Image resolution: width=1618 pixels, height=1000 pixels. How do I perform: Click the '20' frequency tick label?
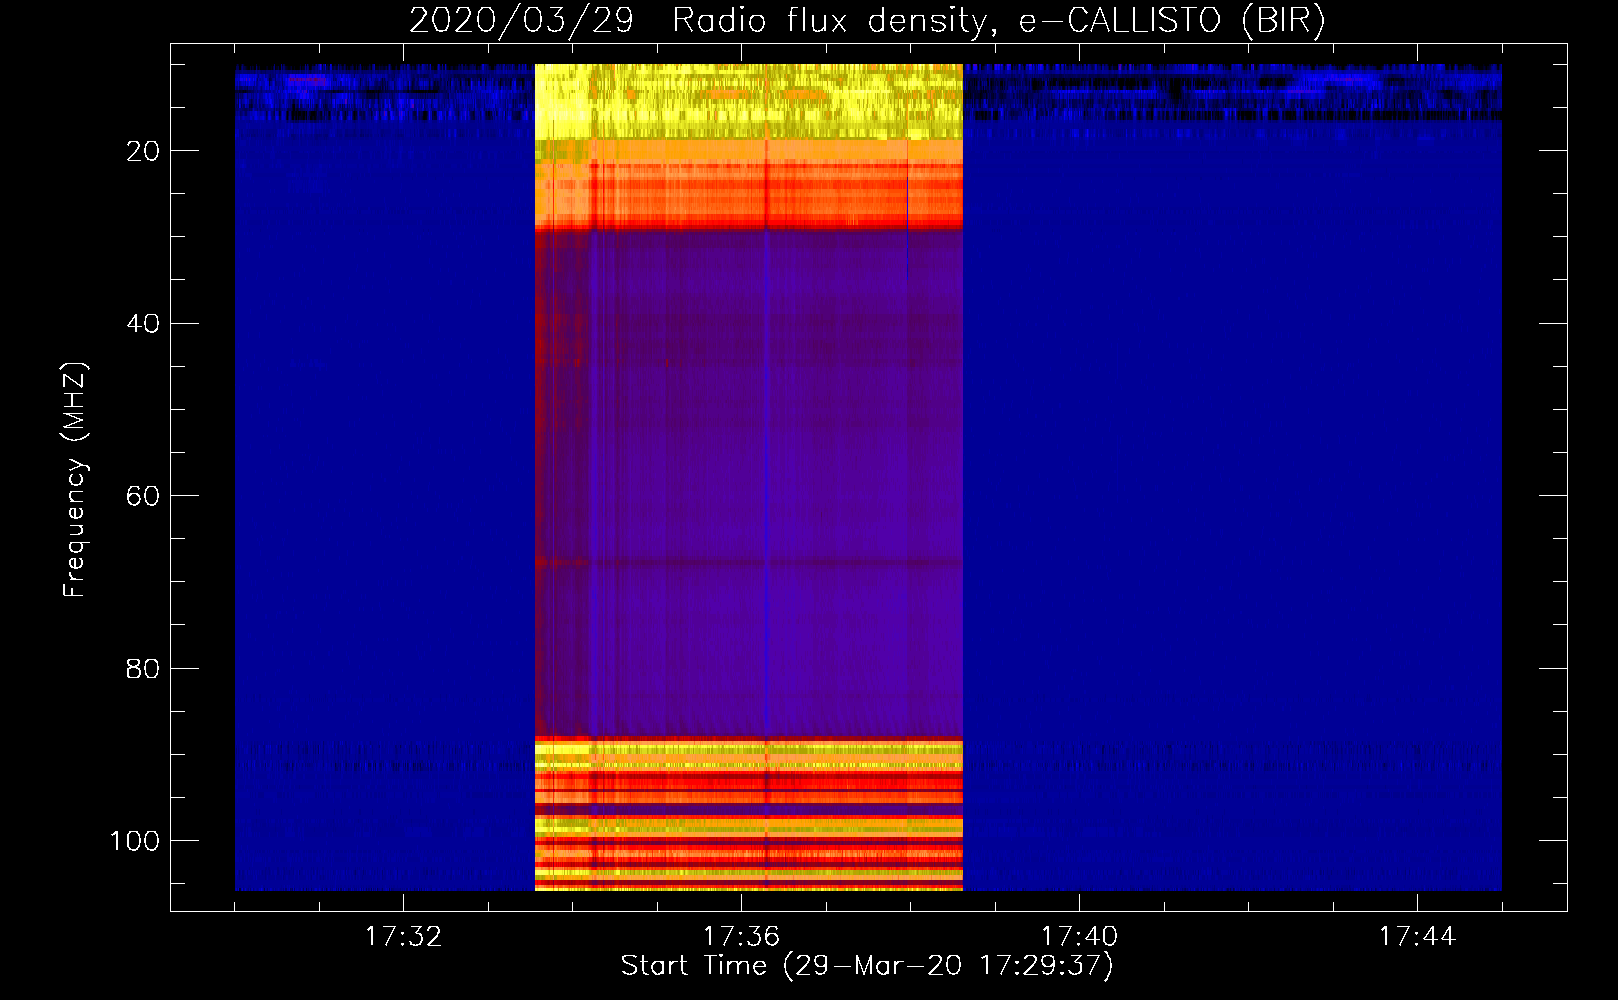pyautogui.click(x=143, y=151)
